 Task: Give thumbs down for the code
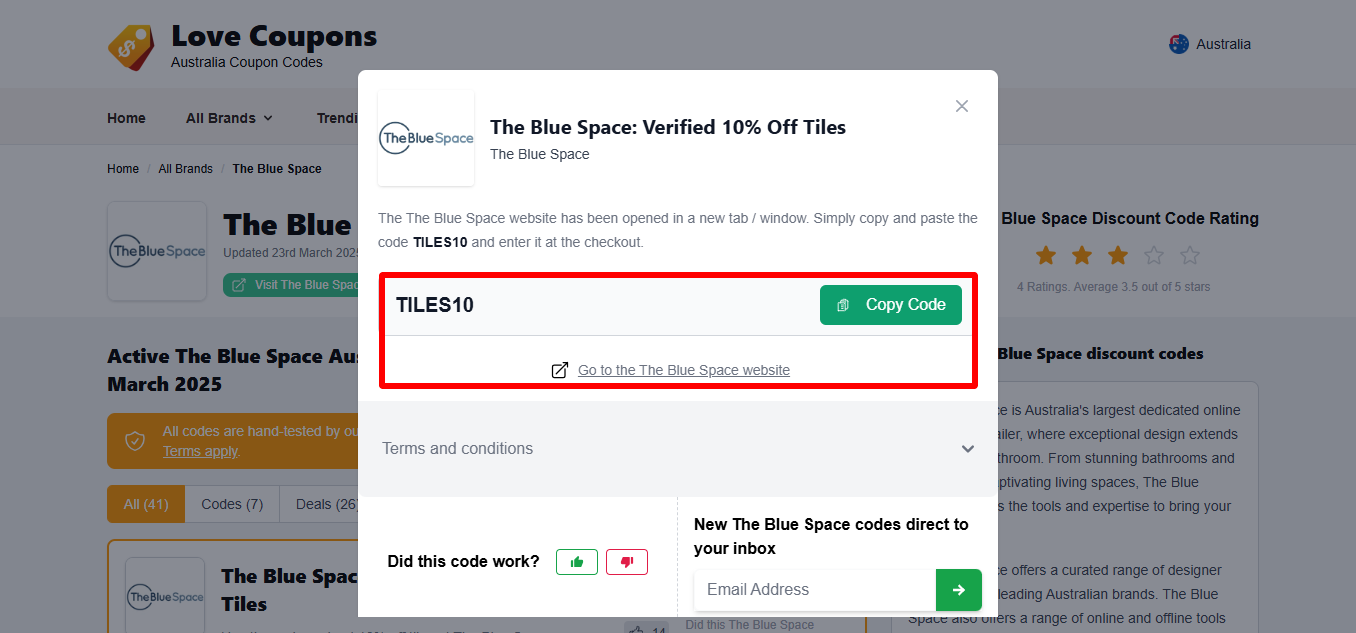(627, 561)
